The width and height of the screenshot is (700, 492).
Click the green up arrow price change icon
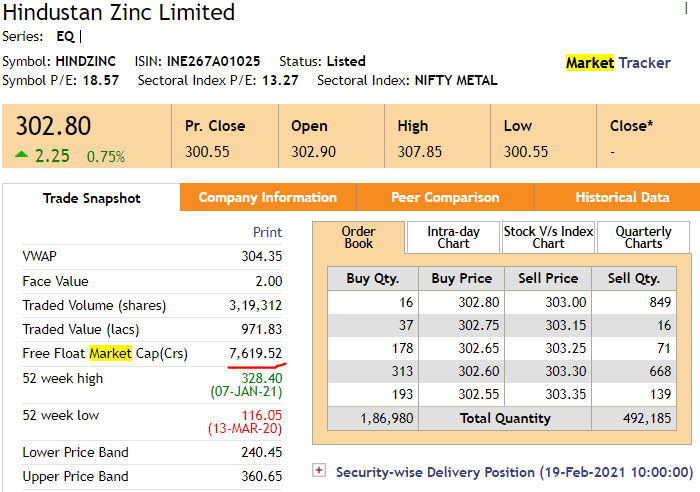click(x=22, y=155)
